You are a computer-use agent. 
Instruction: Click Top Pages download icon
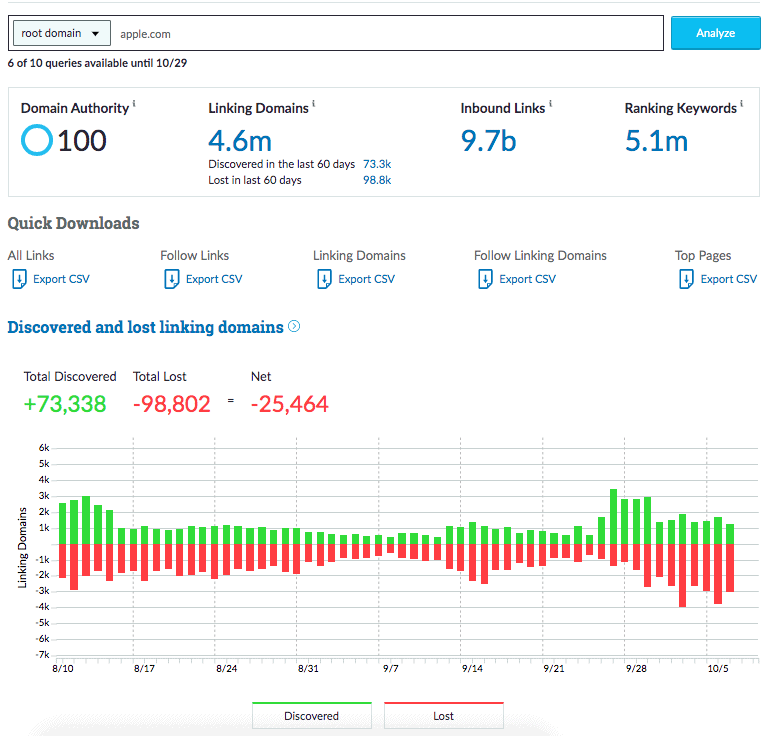coord(686,279)
